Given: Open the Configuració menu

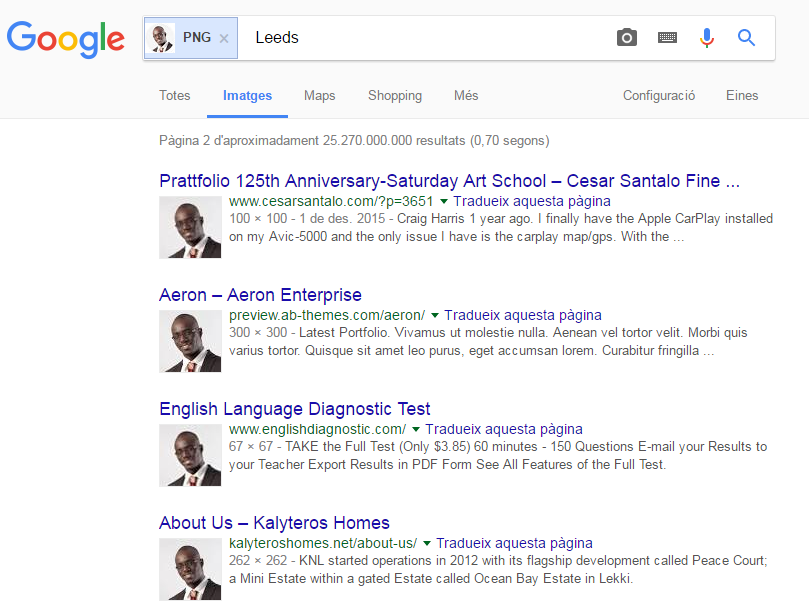Looking at the screenshot, I should coord(659,95).
